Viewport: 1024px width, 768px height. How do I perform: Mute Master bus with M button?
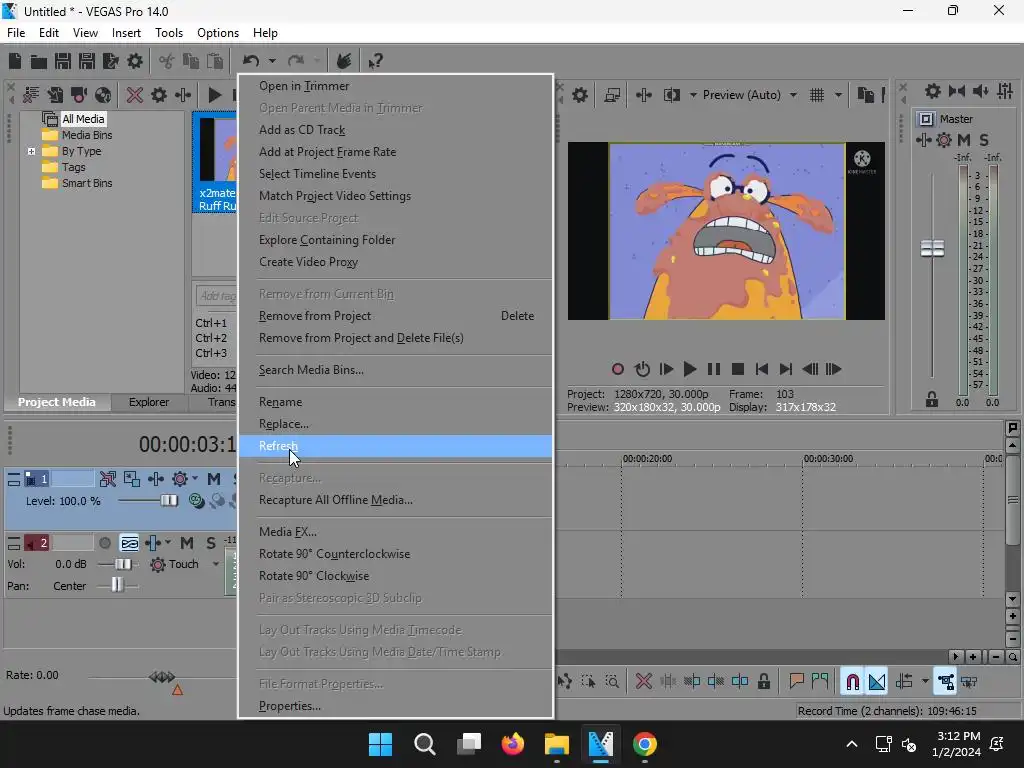click(963, 140)
